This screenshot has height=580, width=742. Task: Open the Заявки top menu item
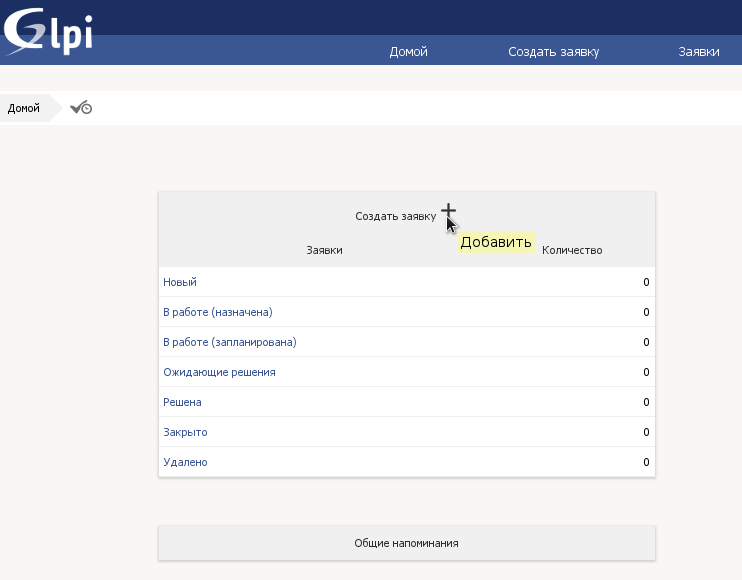click(x=699, y=52)
